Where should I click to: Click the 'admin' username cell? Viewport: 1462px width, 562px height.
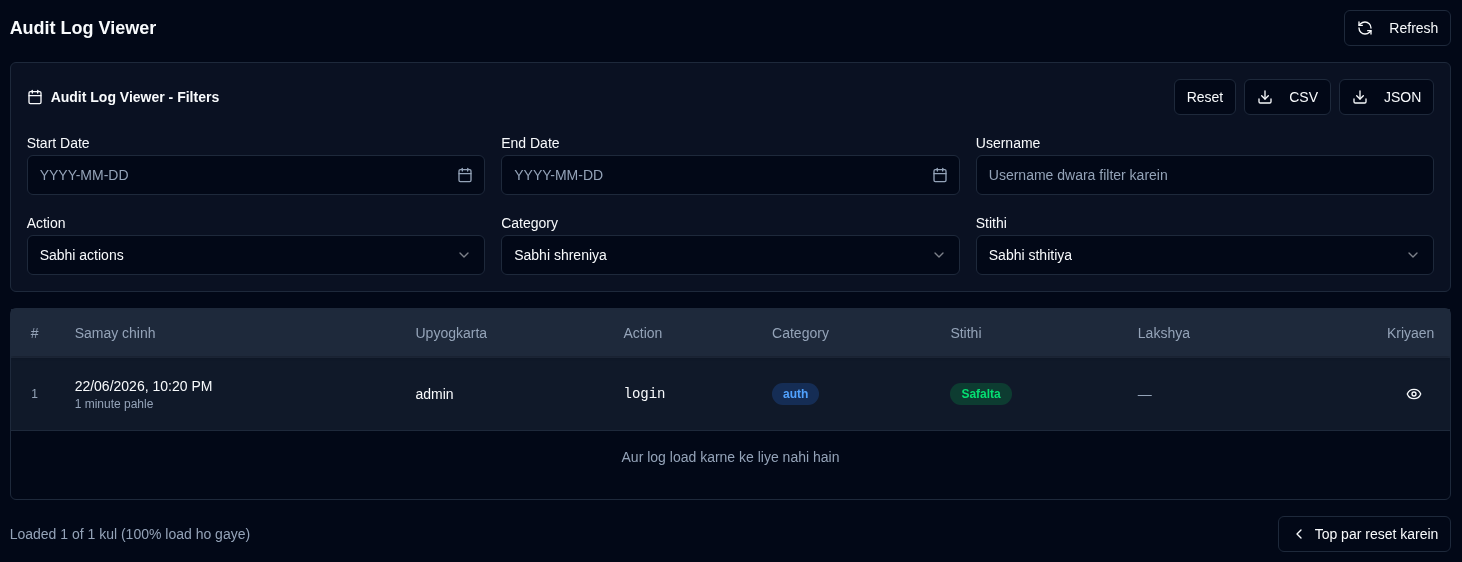tap(434, 394)
